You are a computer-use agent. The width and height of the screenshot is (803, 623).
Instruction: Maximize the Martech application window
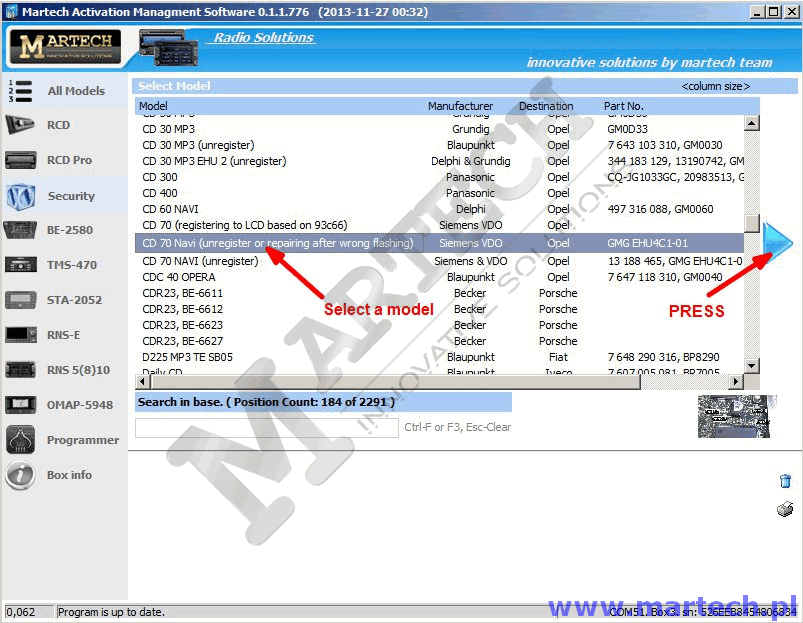[x=774, y=11]
